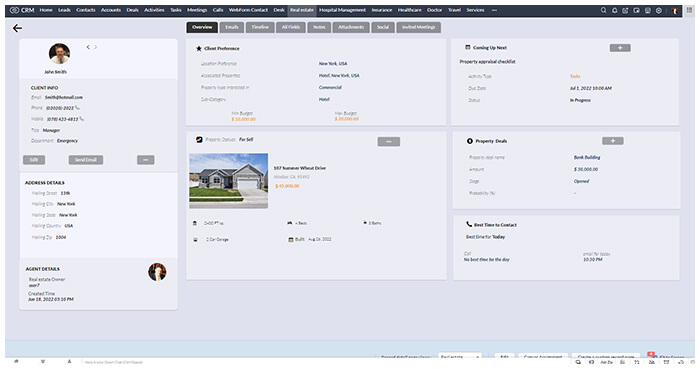The image size is (700, 369).
Task: Switch to the Overview tab
Action: [x=202, y=27]
